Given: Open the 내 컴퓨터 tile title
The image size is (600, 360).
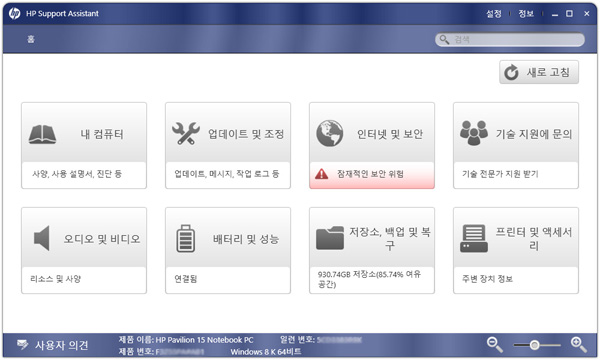Looking at the screenshot, I should 102,134.
